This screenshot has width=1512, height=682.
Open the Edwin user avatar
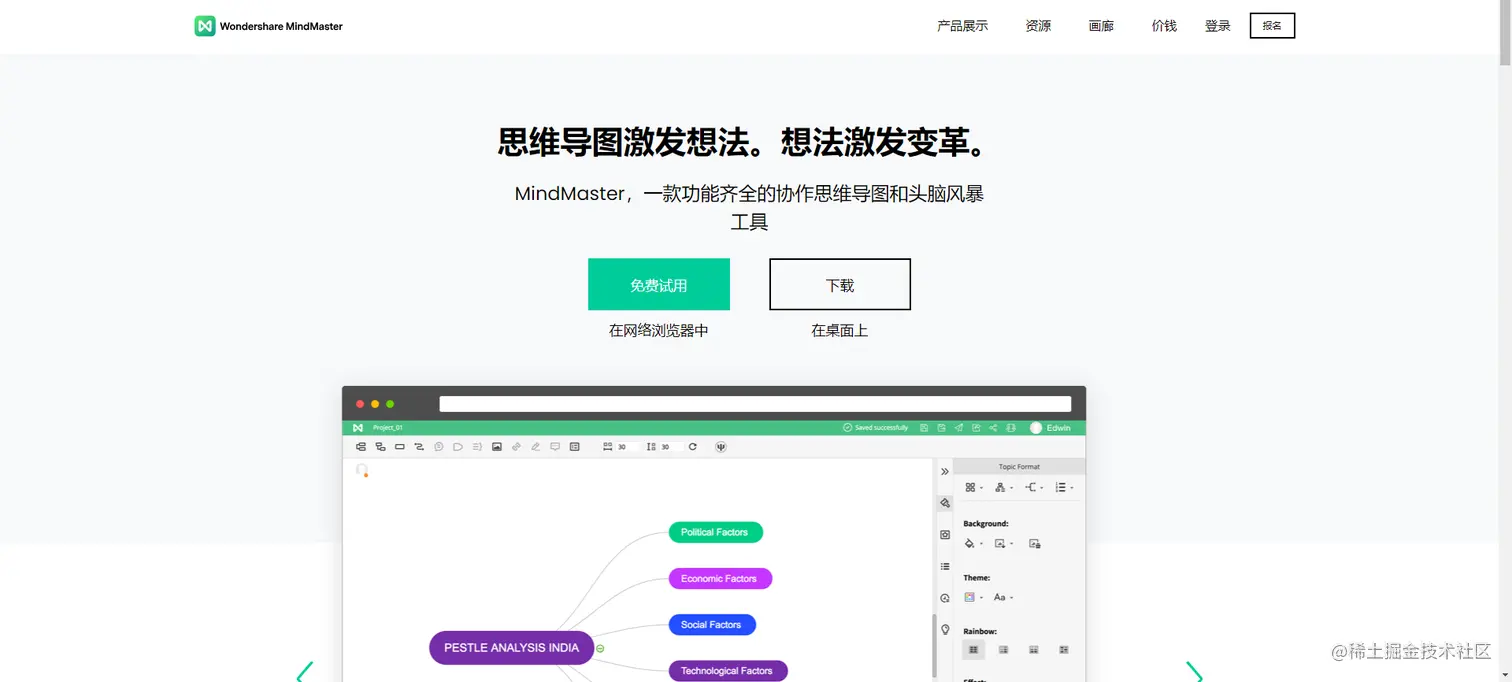[1036, 428]
